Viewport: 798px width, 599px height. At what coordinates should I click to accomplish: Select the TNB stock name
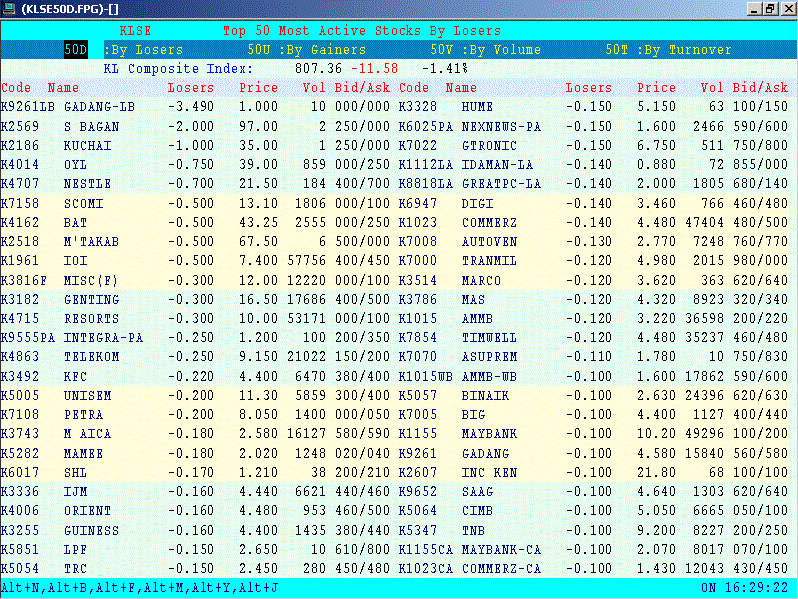(473, 530)
